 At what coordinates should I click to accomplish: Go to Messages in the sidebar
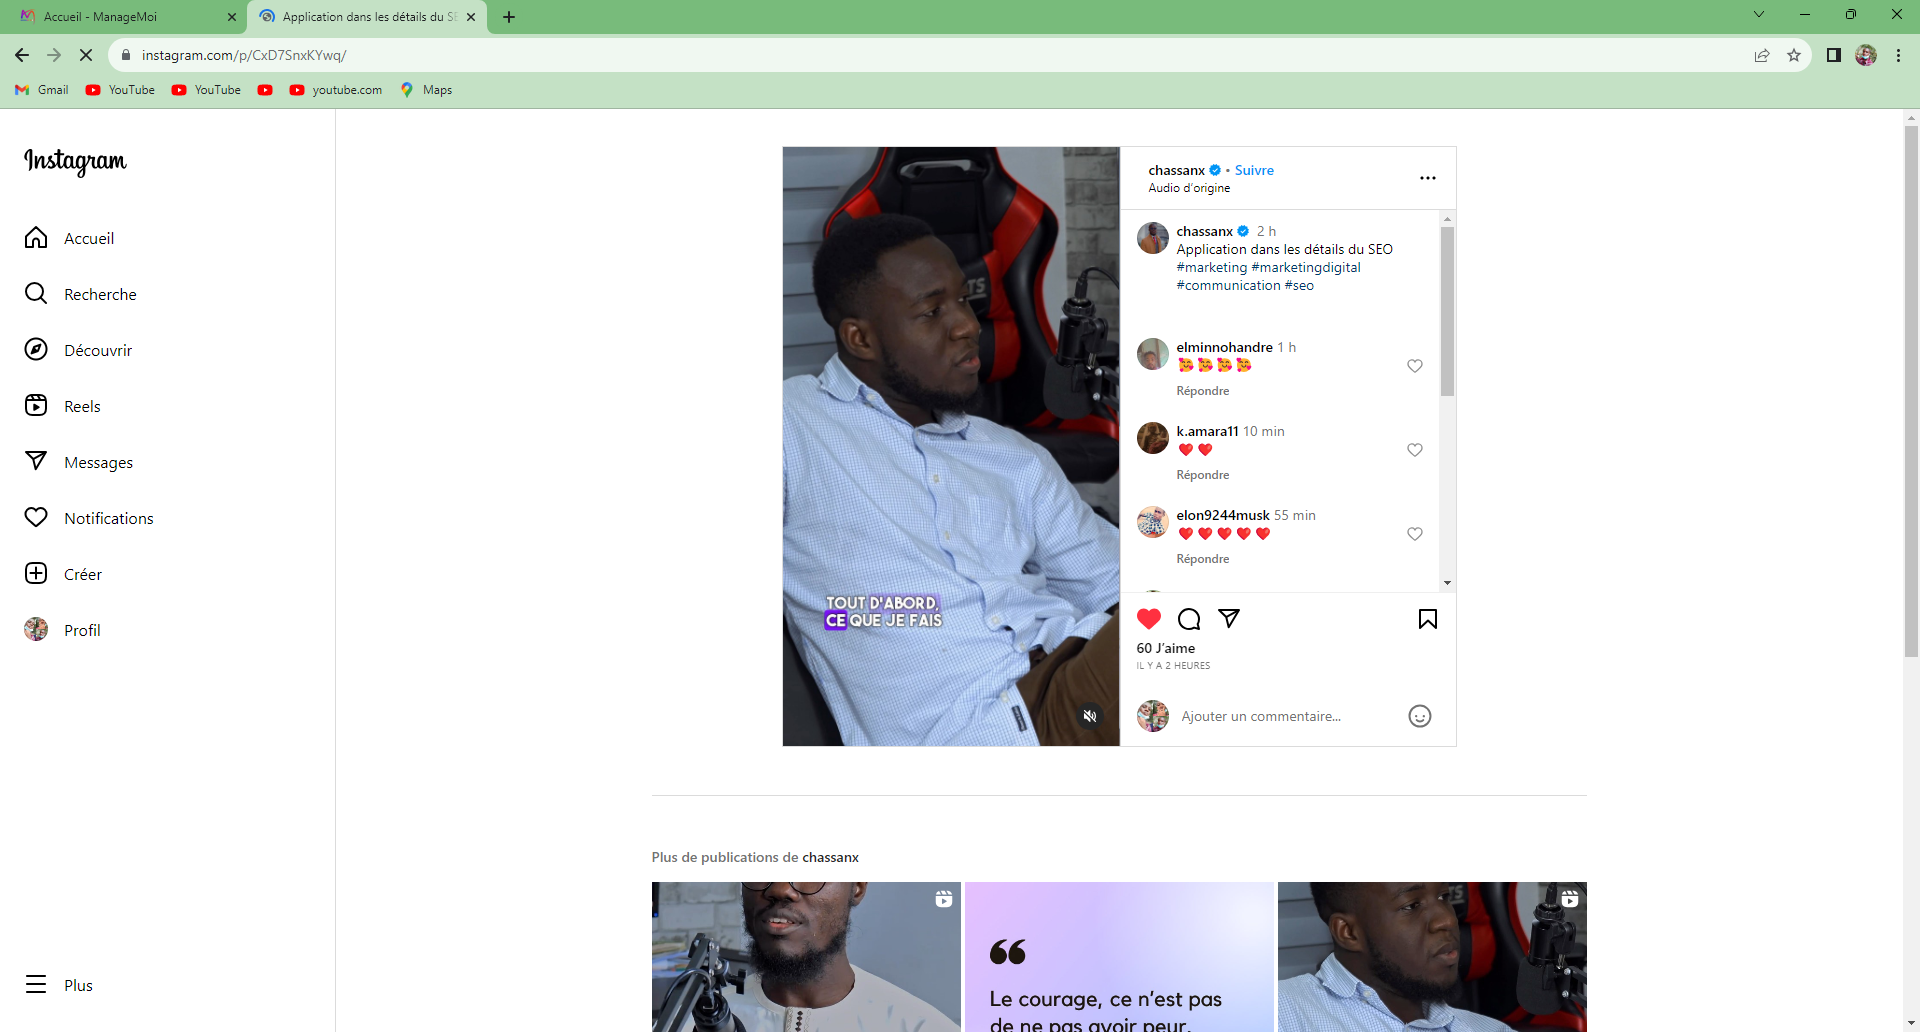click(98, 462)
